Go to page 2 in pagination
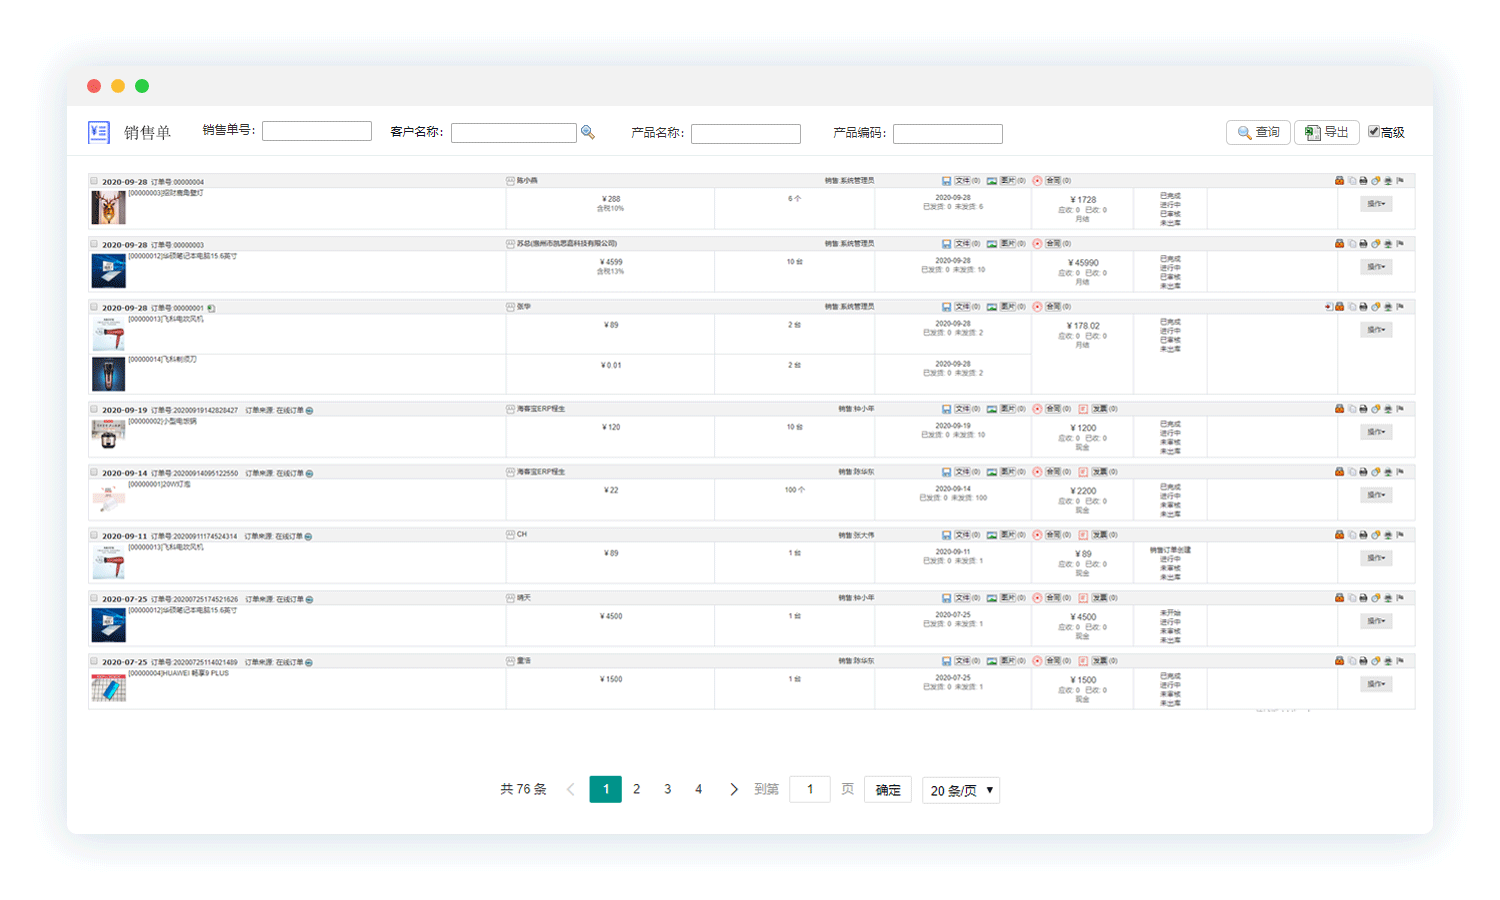This screenshot has width=1500, height=900. 636,789
